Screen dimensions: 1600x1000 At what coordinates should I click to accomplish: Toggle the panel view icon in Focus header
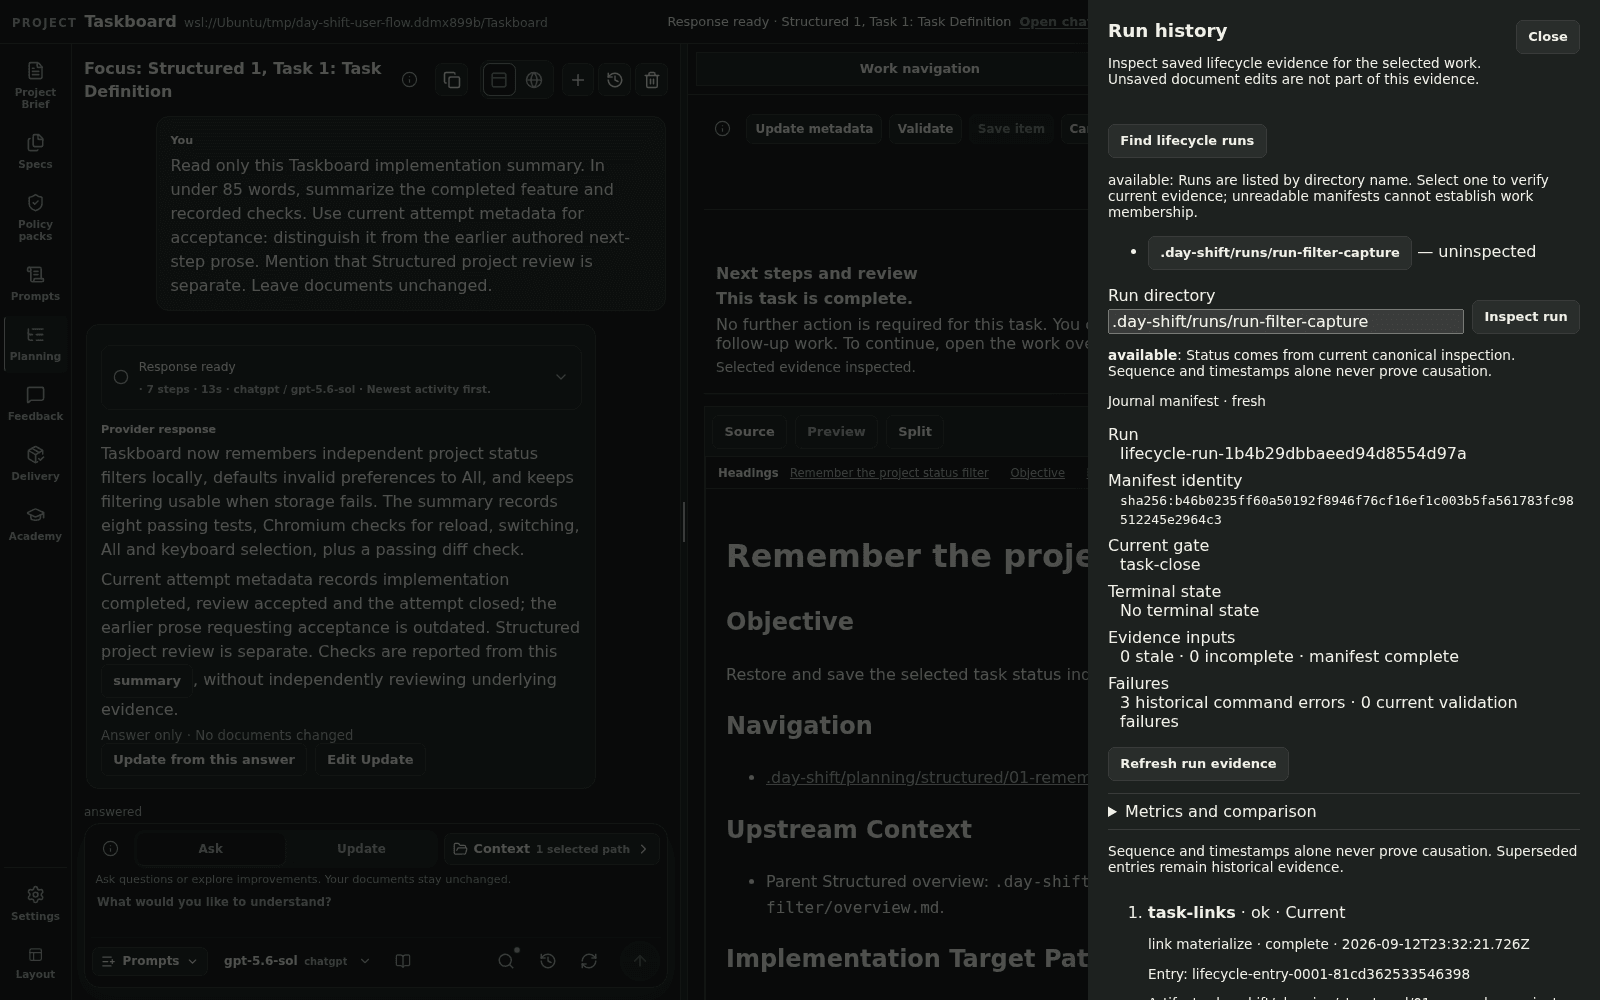click(x=499, y=80)
